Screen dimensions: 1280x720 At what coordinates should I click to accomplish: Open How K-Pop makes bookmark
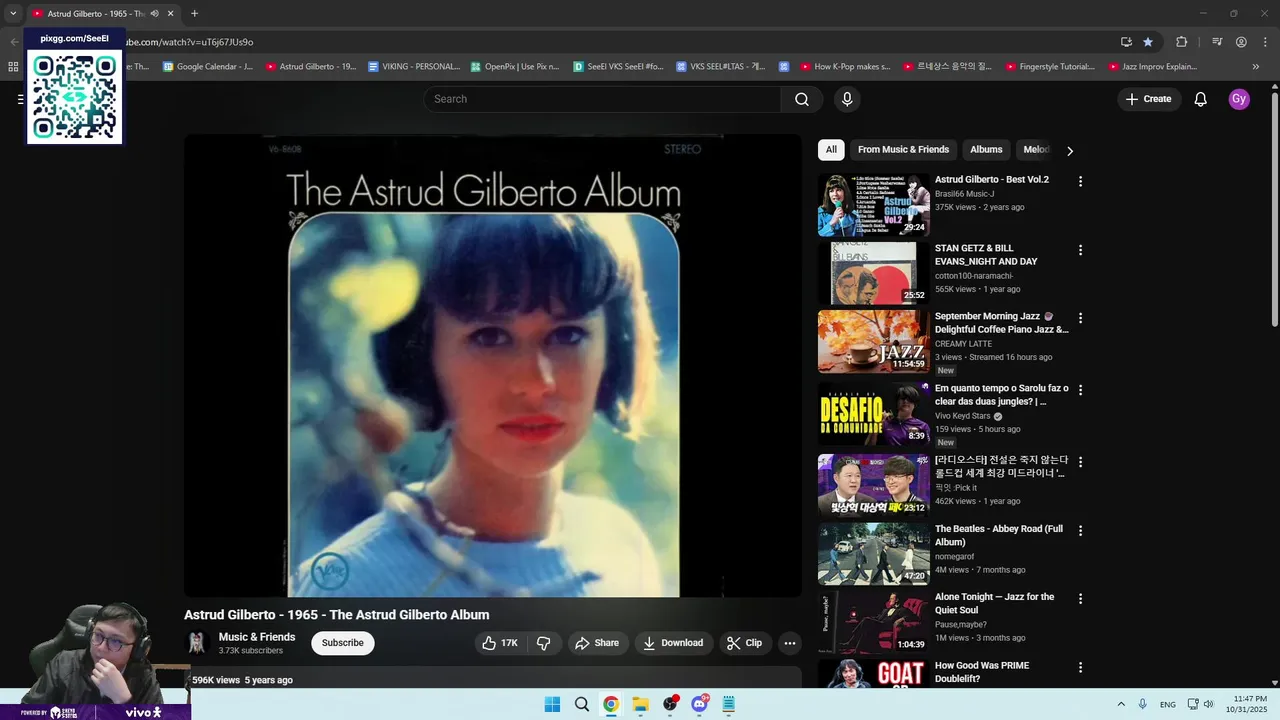pos(845,67)
